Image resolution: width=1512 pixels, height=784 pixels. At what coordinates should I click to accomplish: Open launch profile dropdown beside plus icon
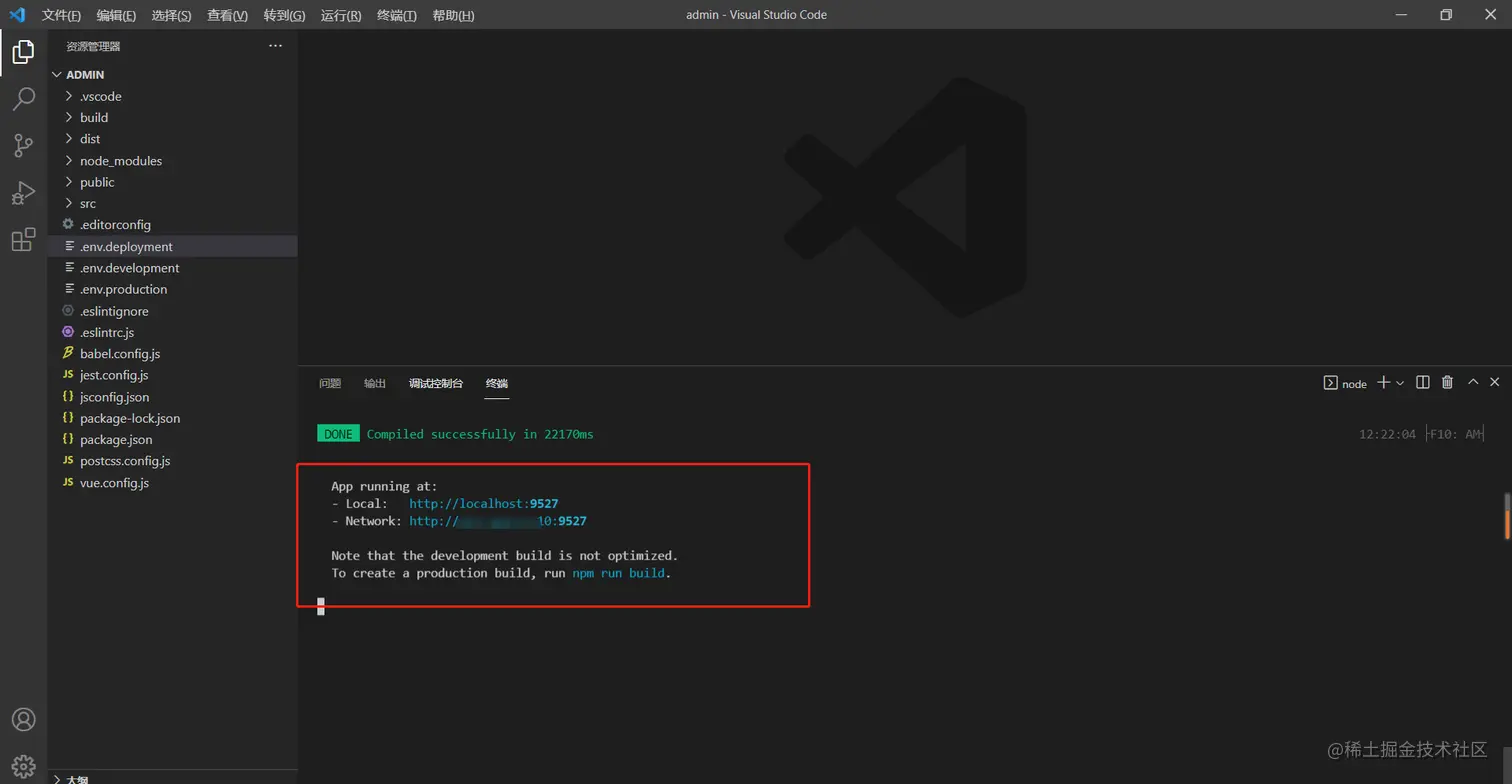click(1400, 383)
